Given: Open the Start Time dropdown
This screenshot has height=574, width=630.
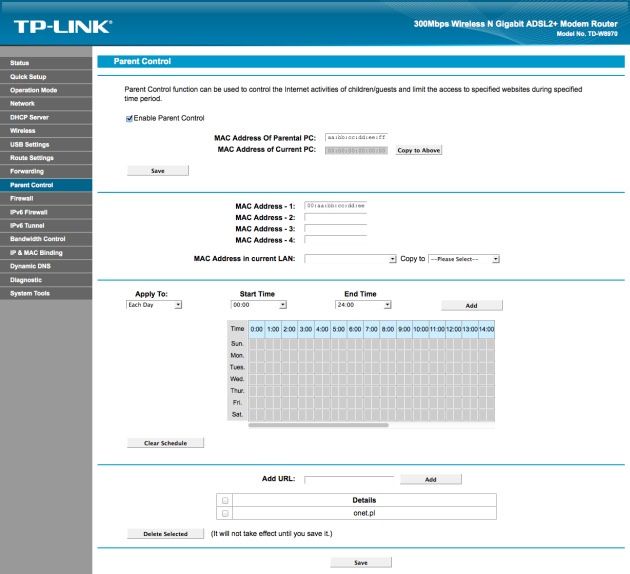Looking at the screenshot, I should click(x=259, y=305).
